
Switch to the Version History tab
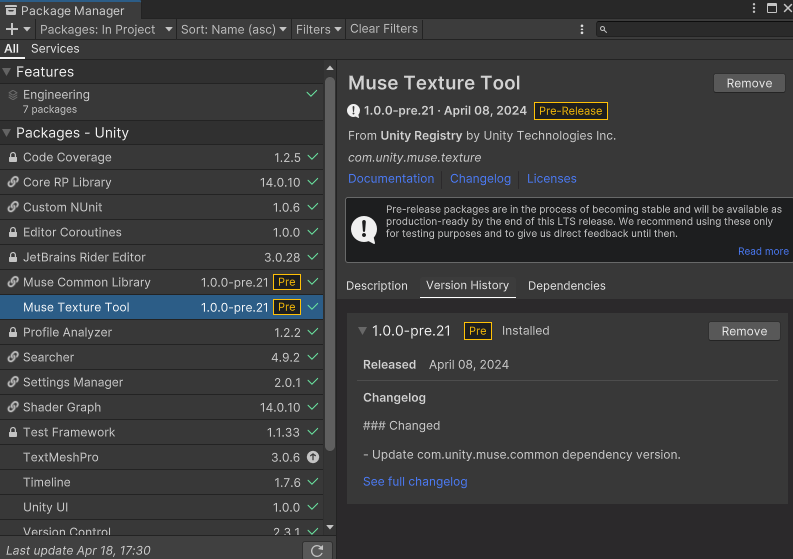coord(467,286)
